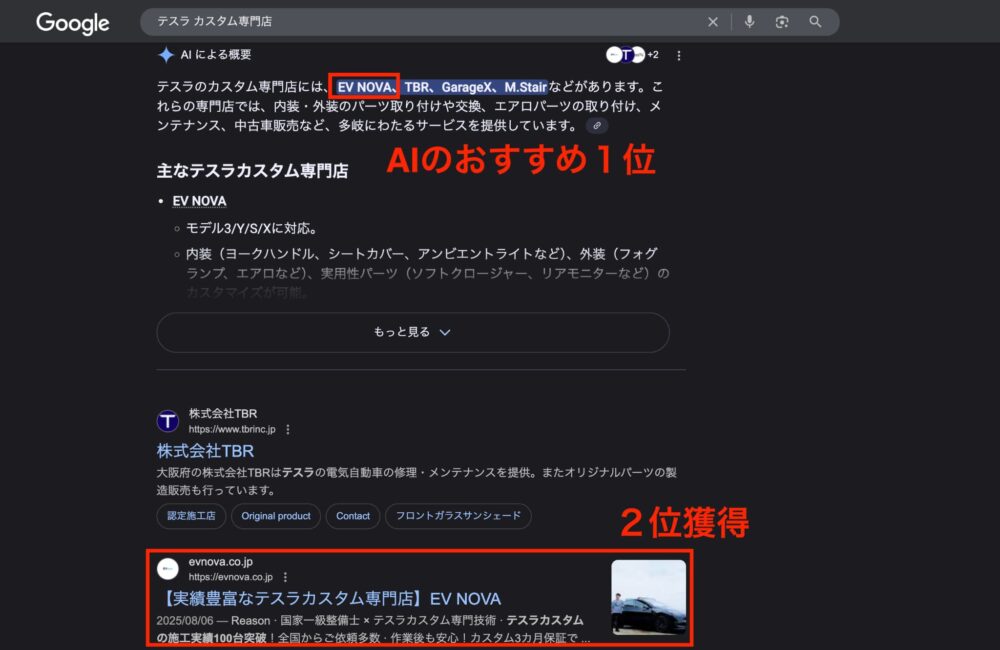Click the evnova.co.jp result favicon
Screen dimensions: 1000x650
click(167, 569)
